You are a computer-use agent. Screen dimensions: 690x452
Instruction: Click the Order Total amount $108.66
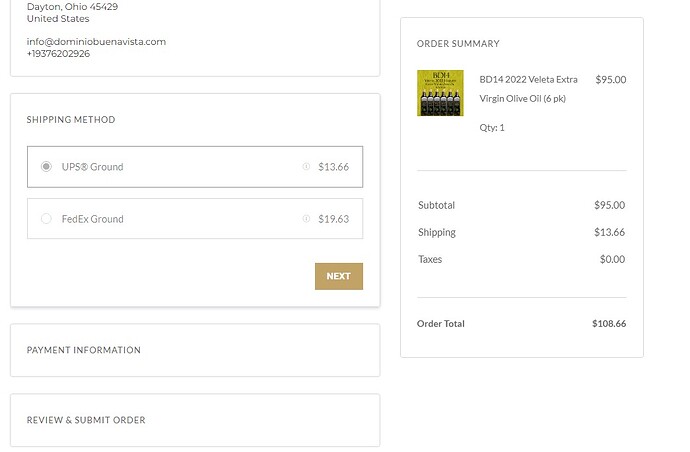coord(609,323)
